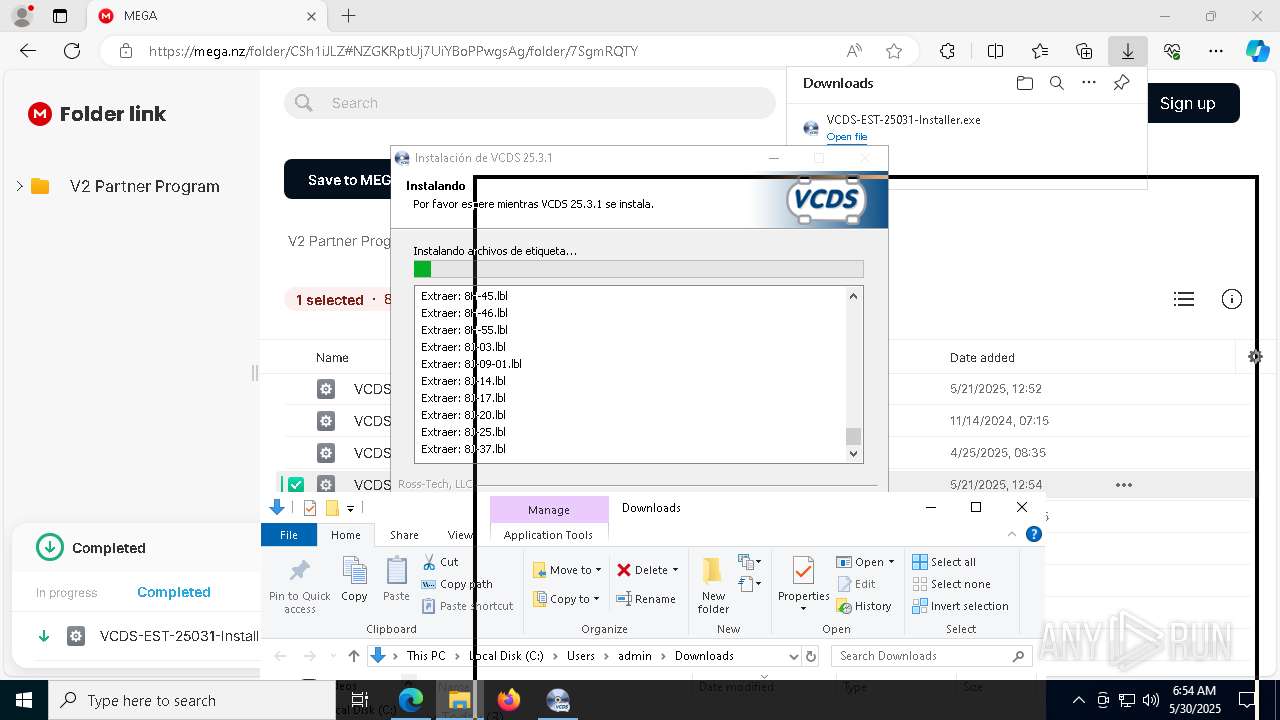
Task: Click the Search Downloads box in Explorer
Action: (933, 656)
